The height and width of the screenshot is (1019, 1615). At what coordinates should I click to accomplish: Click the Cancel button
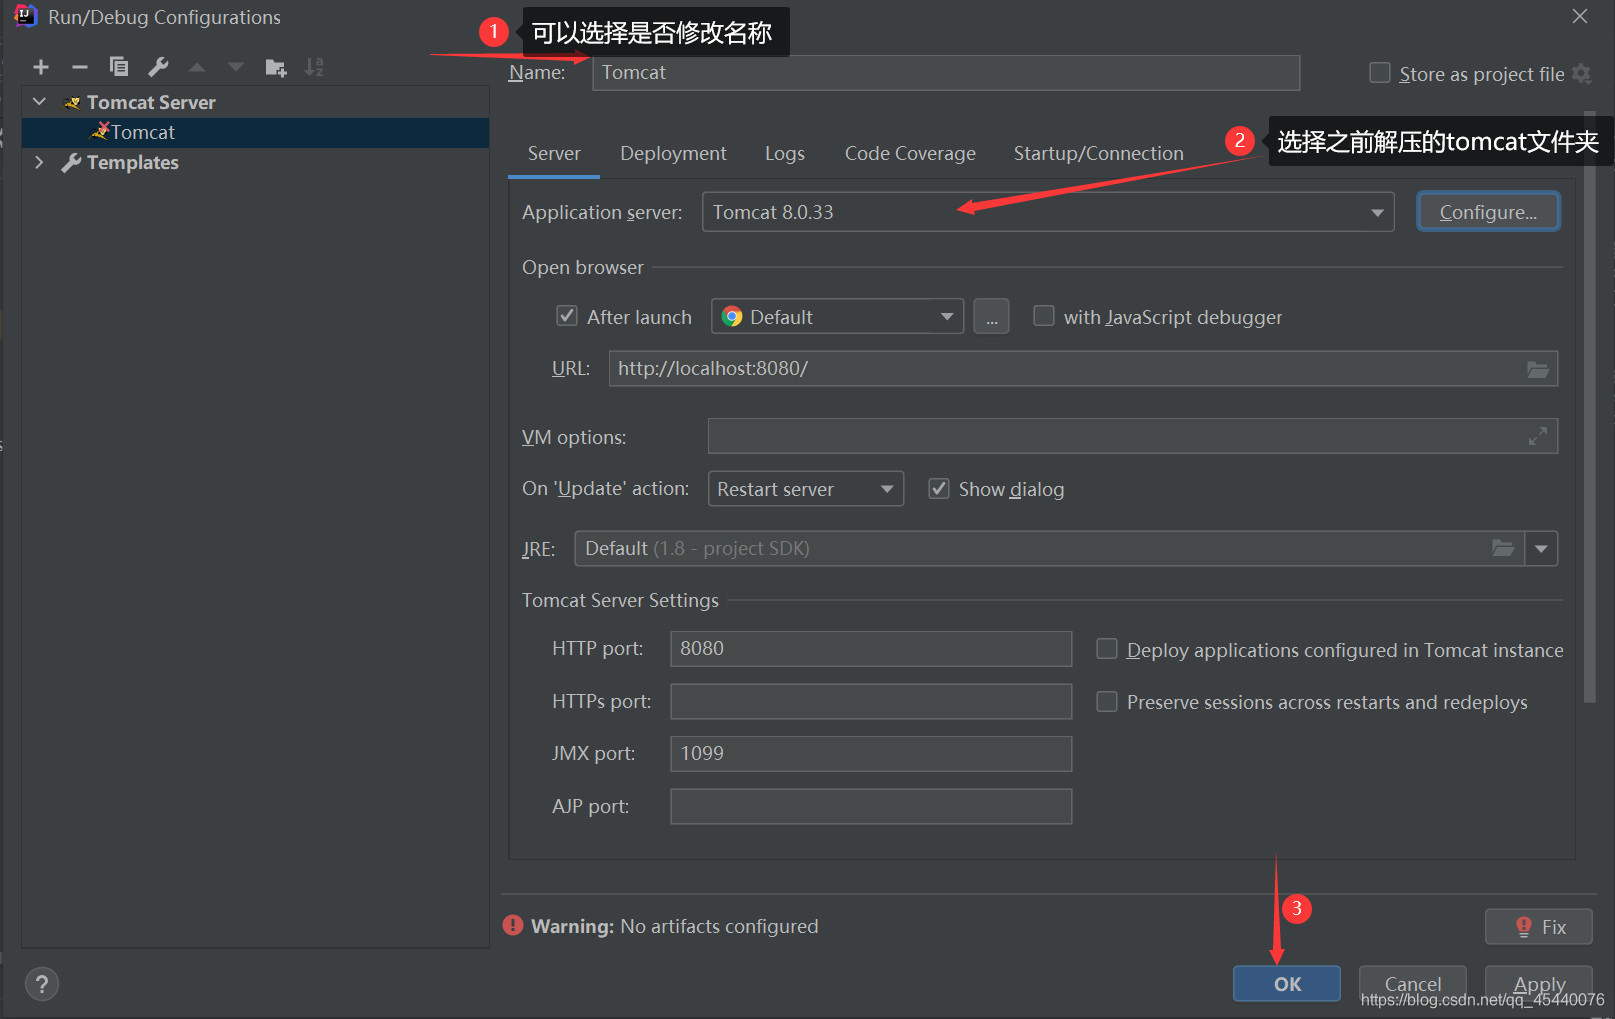[1413, 984]
